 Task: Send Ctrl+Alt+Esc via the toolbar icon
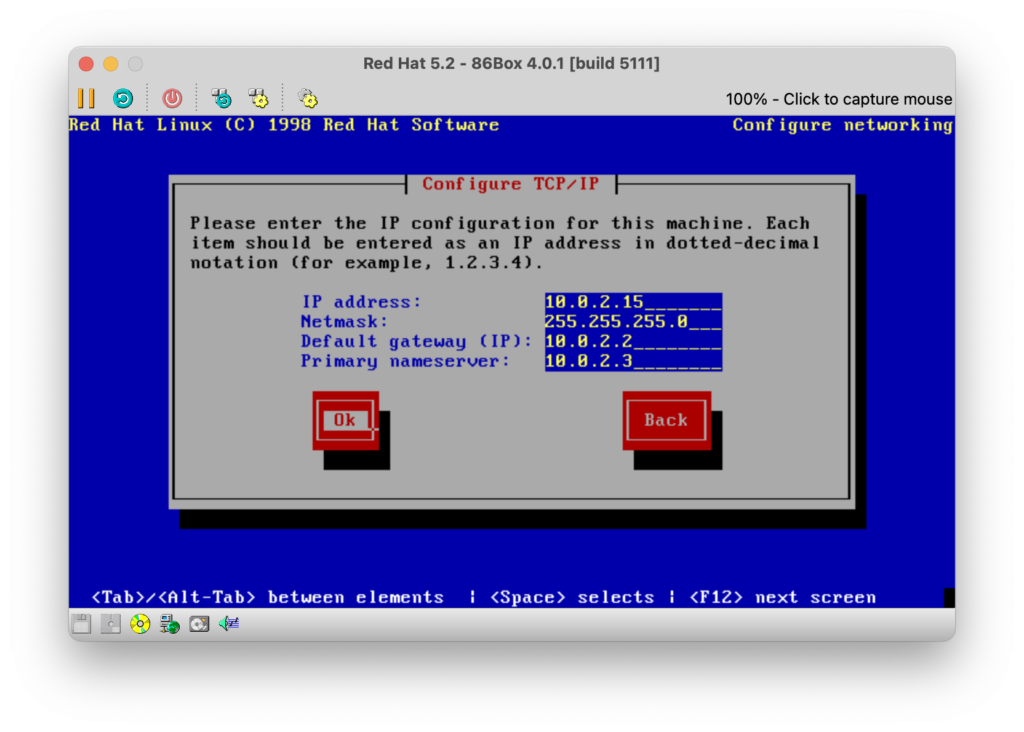click(x=259, y=99)
